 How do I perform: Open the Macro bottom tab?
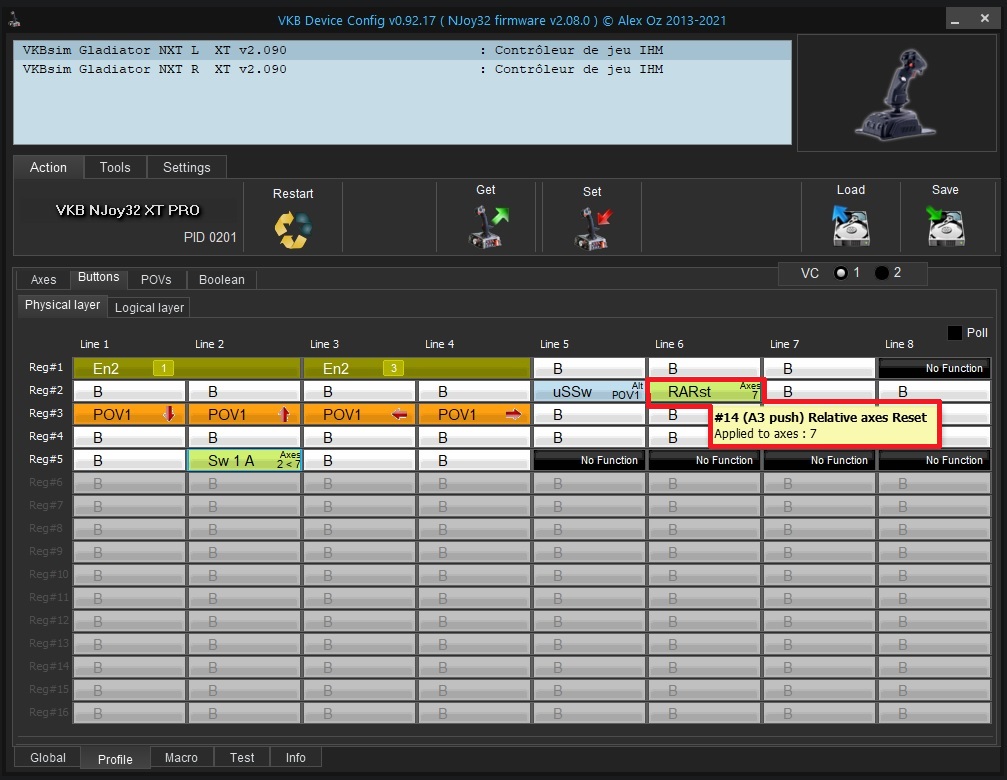pos(181,758)
